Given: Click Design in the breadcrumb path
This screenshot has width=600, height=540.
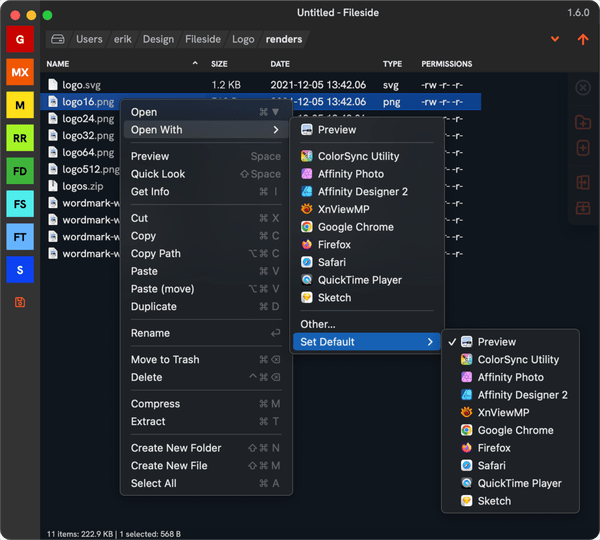Looking at the screenshot, I should 158,39.
